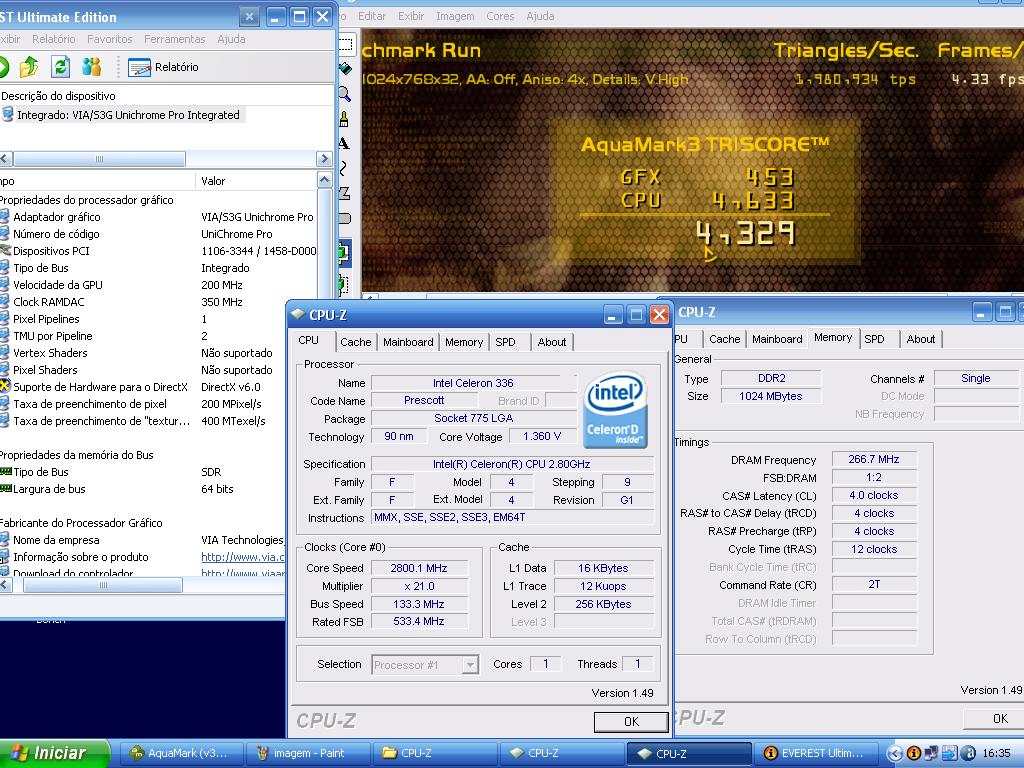Click the 16:35 system clock
Screen dimensions: 1024x768
tap(996, 753)
